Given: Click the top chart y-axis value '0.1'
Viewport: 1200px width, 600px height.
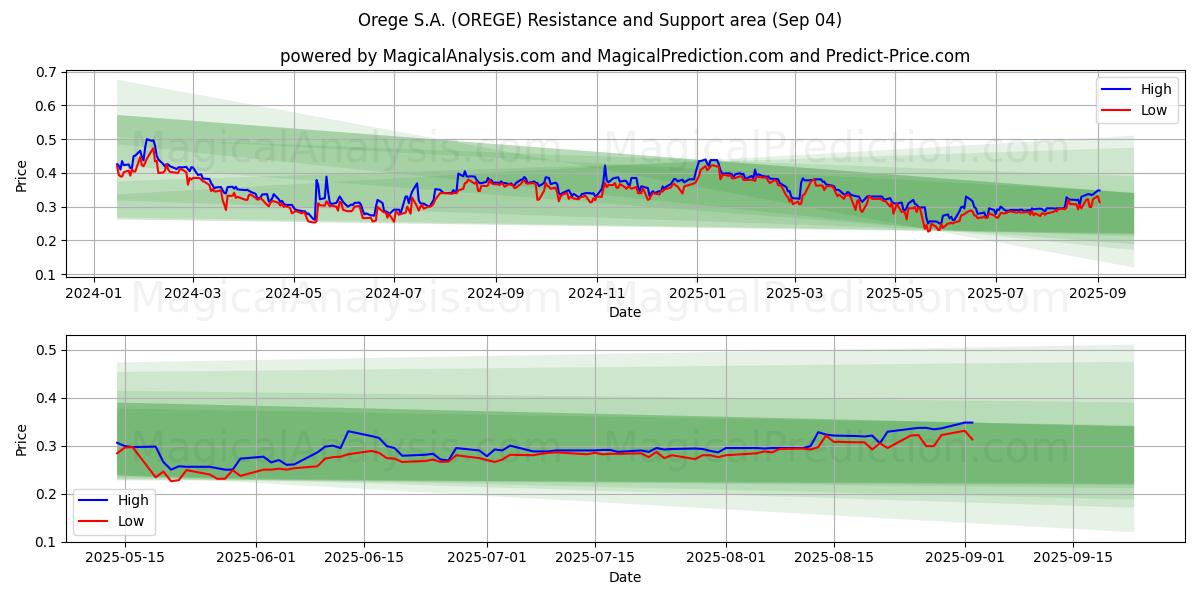Looking at the screenshot, I should point(47,275).
